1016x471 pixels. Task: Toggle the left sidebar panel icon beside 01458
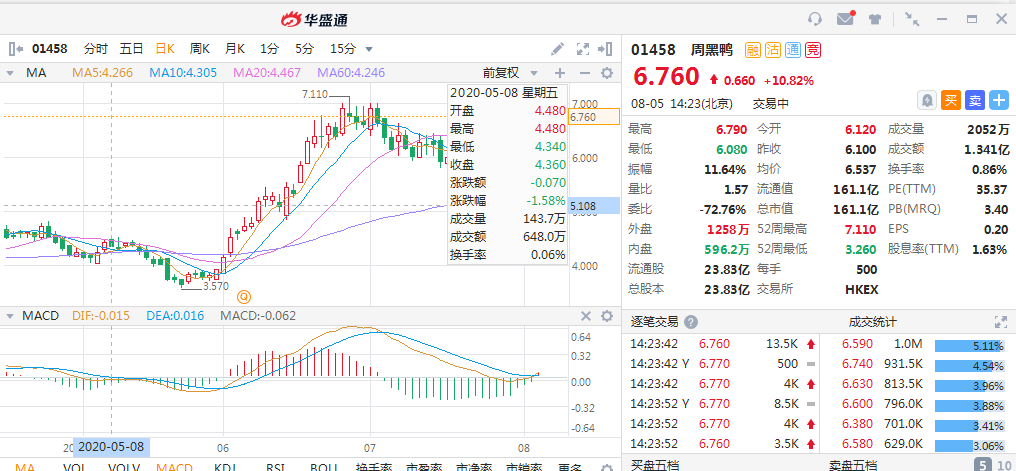pyautogui.click(x=16, y=49)
